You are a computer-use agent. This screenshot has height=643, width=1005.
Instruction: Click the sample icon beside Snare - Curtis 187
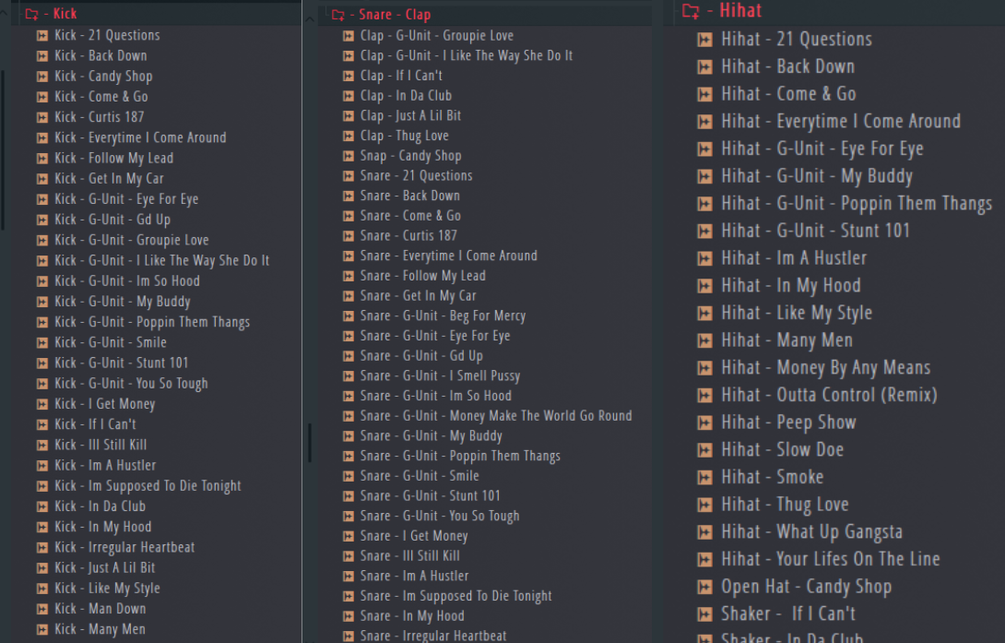click(x=349, y=236)
